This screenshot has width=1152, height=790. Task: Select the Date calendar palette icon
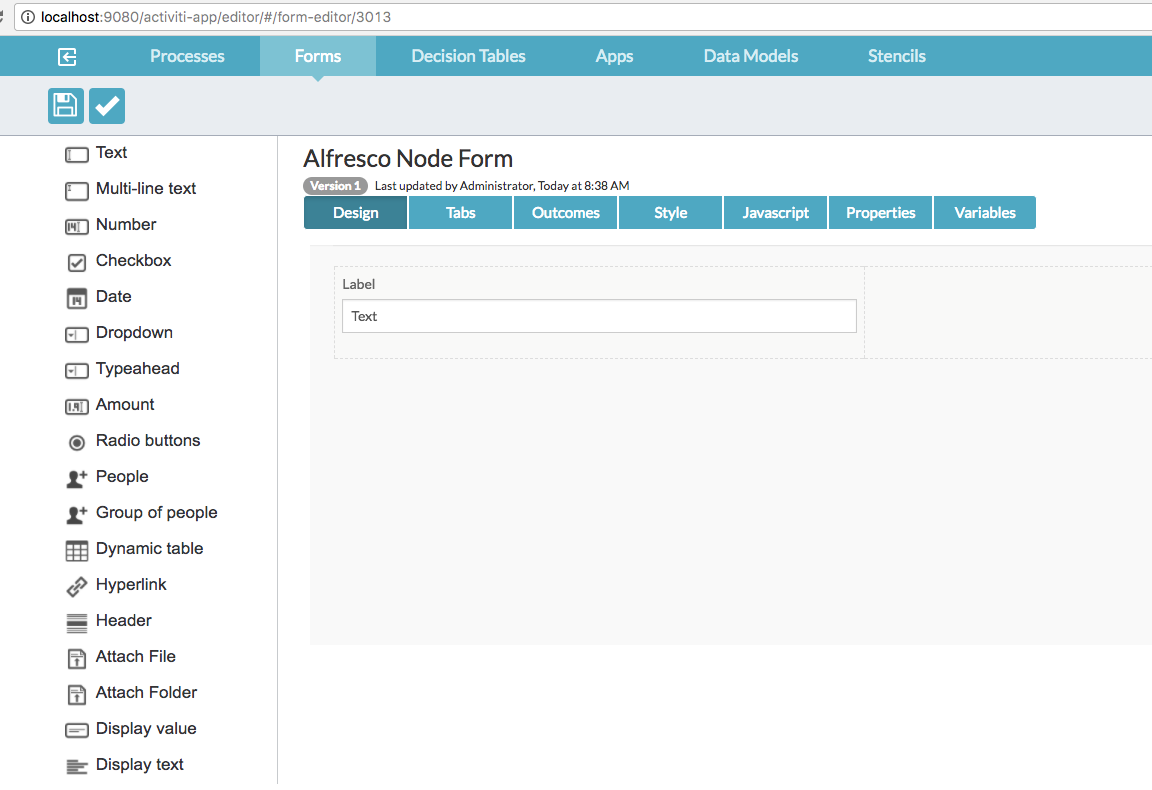pos(77,298)
